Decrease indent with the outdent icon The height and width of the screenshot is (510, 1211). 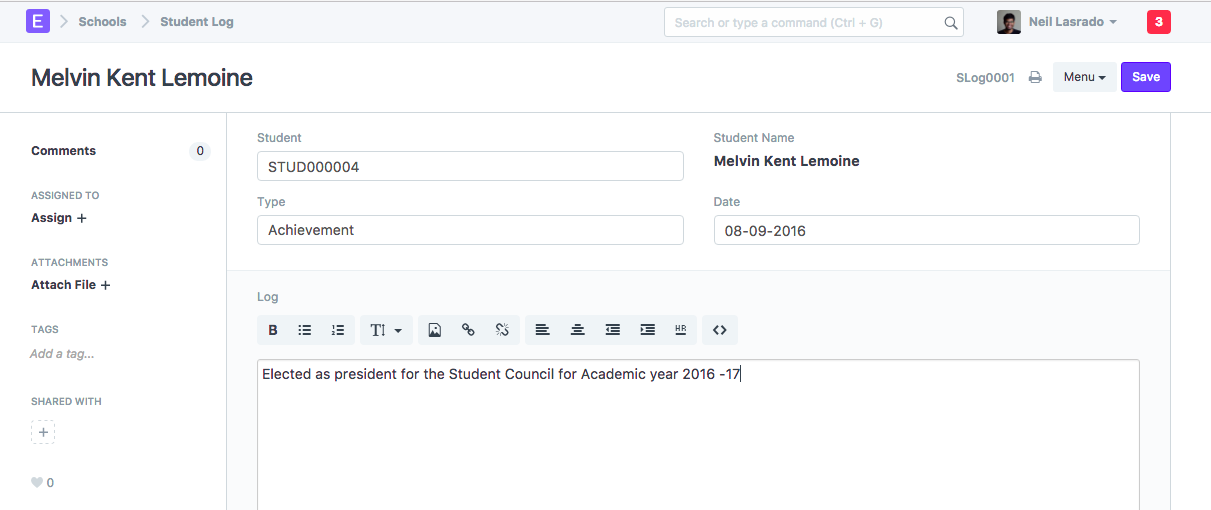pyautogui.click(x=612, y=330)
